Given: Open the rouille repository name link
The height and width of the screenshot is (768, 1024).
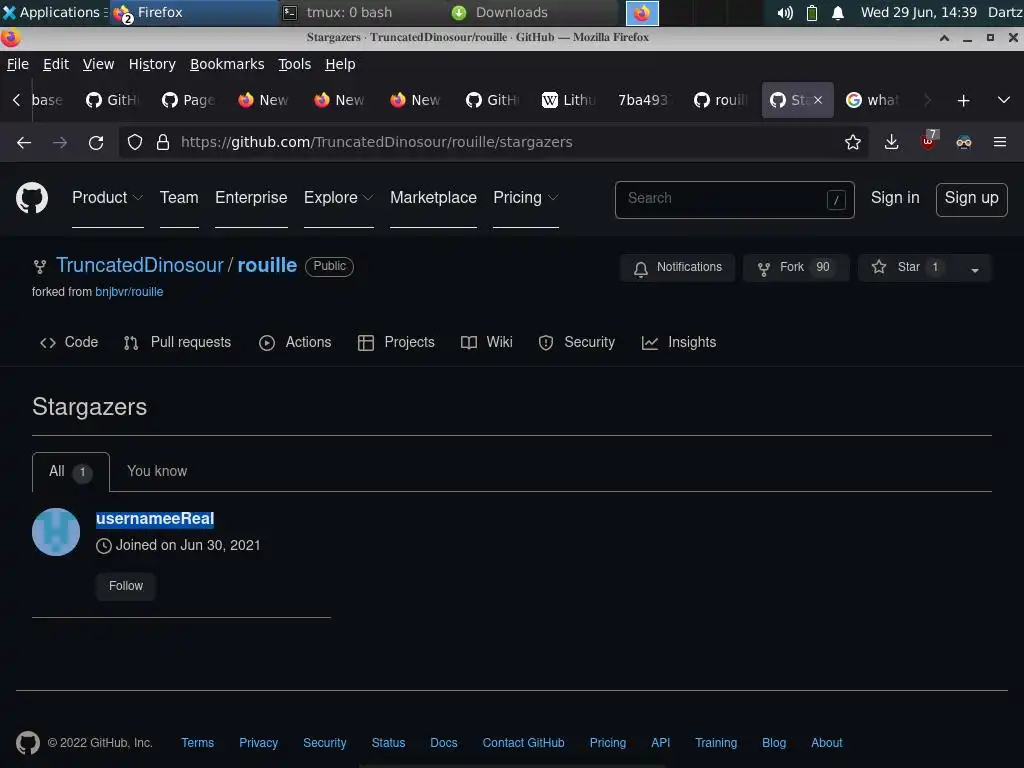Looking at the screenshot, I should [x=267, y=265].
